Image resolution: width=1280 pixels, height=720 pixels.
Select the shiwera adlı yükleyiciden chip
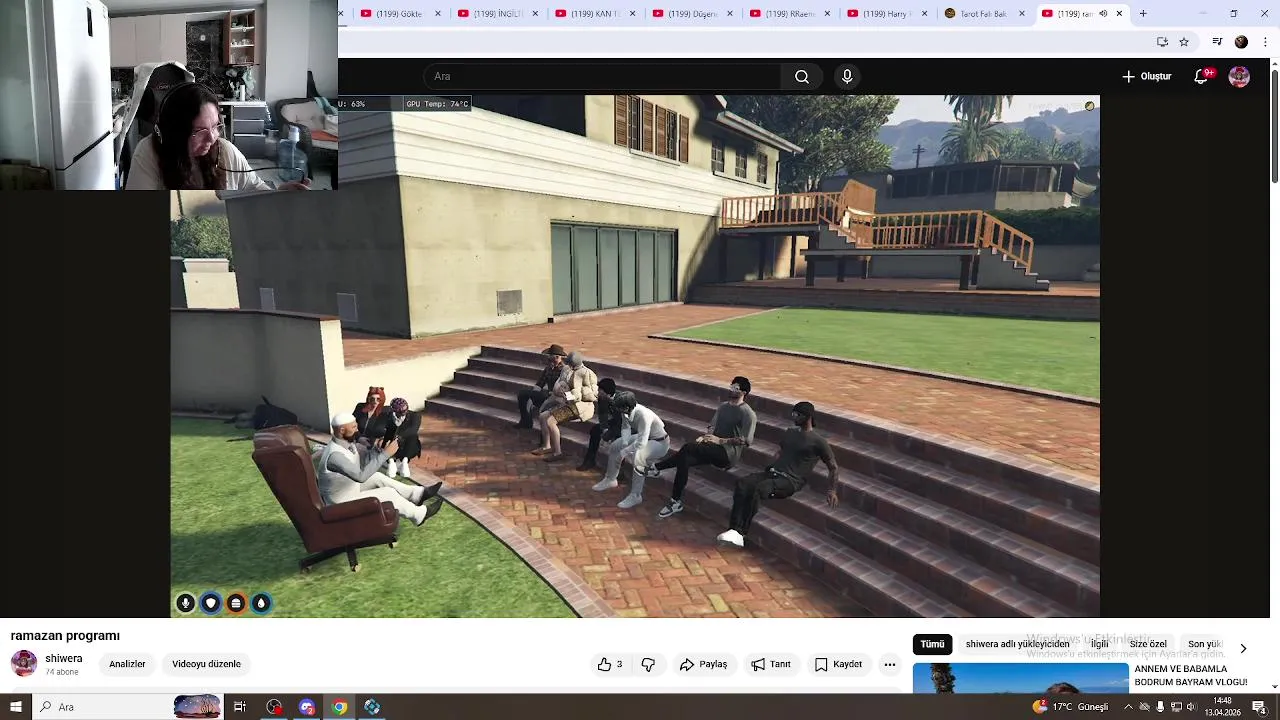(1017, 645)
